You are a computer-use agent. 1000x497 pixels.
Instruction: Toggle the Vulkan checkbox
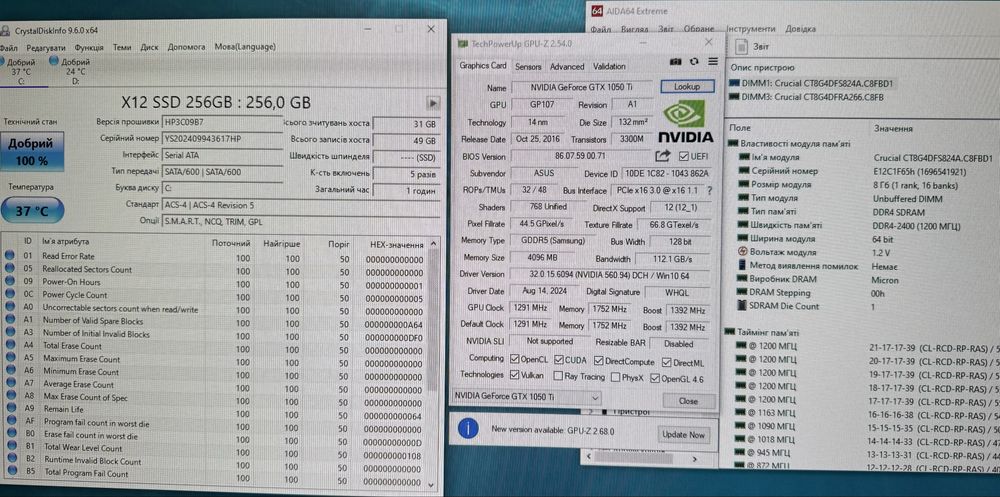tap(515, 375)
